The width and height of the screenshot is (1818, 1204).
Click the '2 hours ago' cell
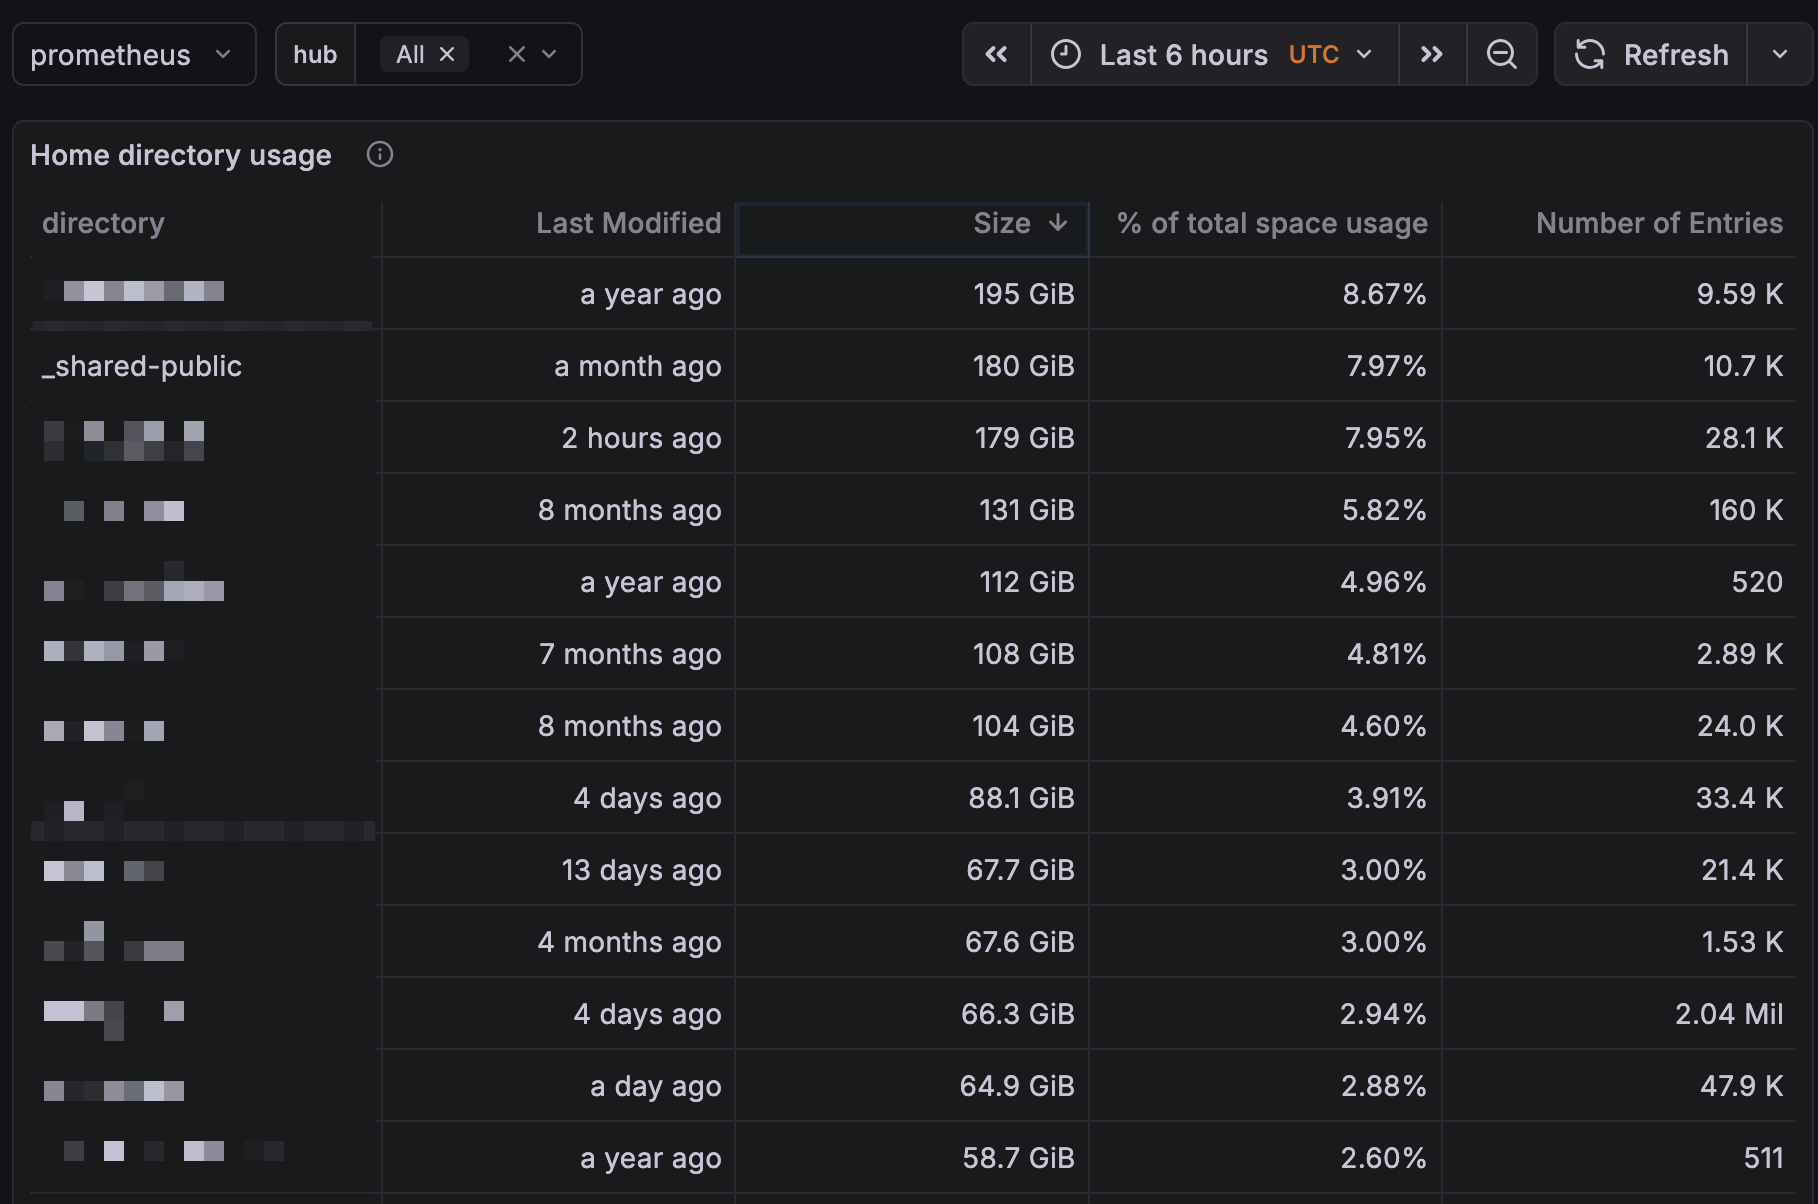click(x=558, y=438)
